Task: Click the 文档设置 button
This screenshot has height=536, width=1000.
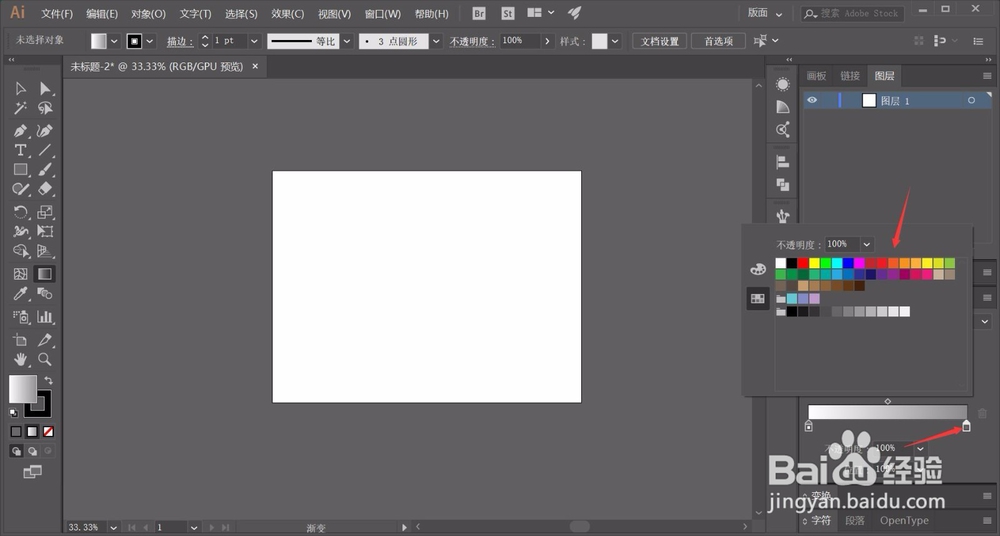Action: coord(659,41)
